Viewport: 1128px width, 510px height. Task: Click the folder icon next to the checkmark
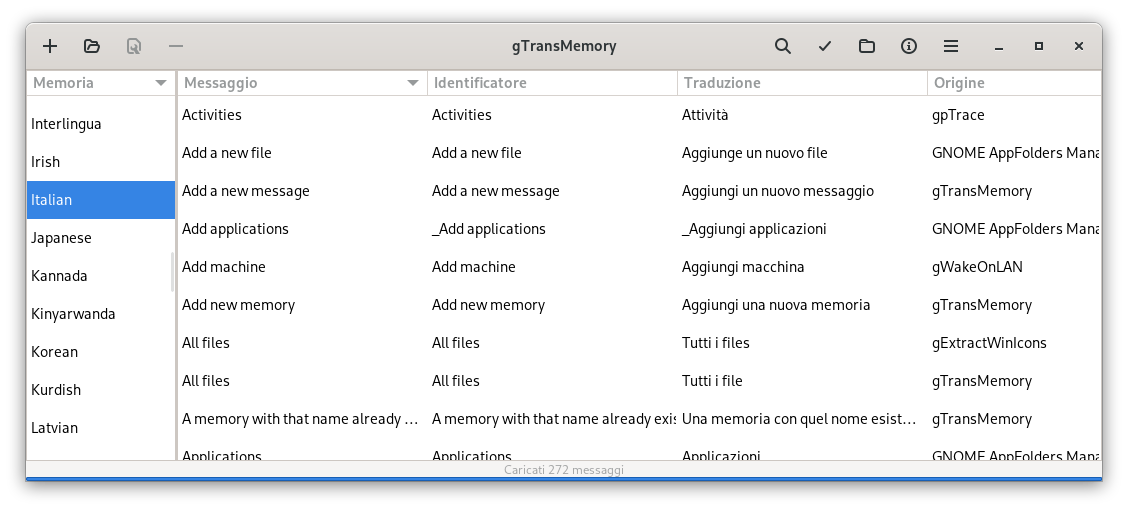[x=867, y=46]
